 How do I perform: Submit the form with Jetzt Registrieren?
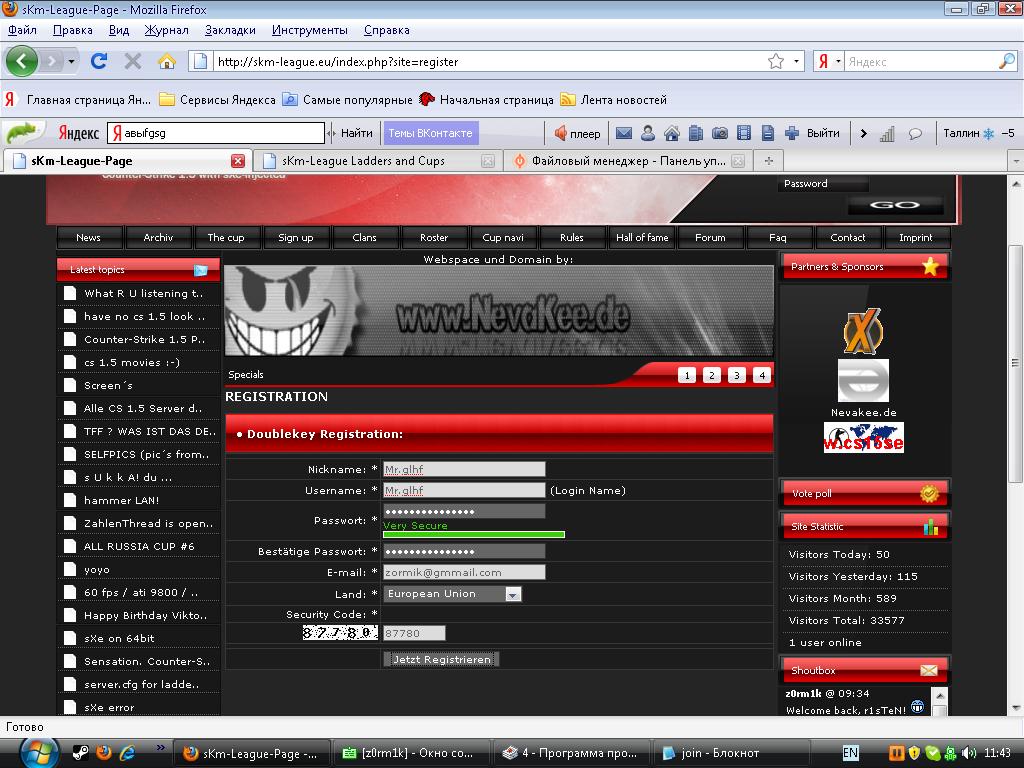tap(441, 660)
